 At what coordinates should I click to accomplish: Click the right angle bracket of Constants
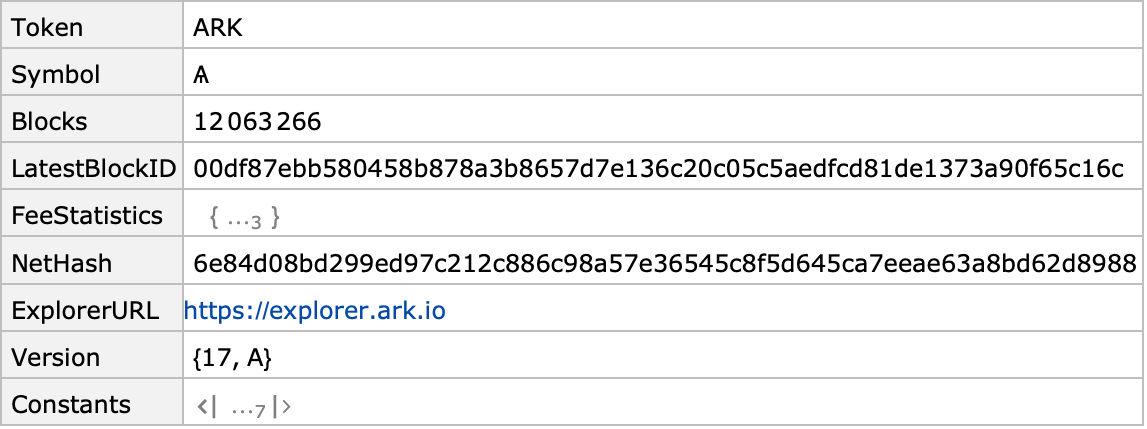click(282, 406)
